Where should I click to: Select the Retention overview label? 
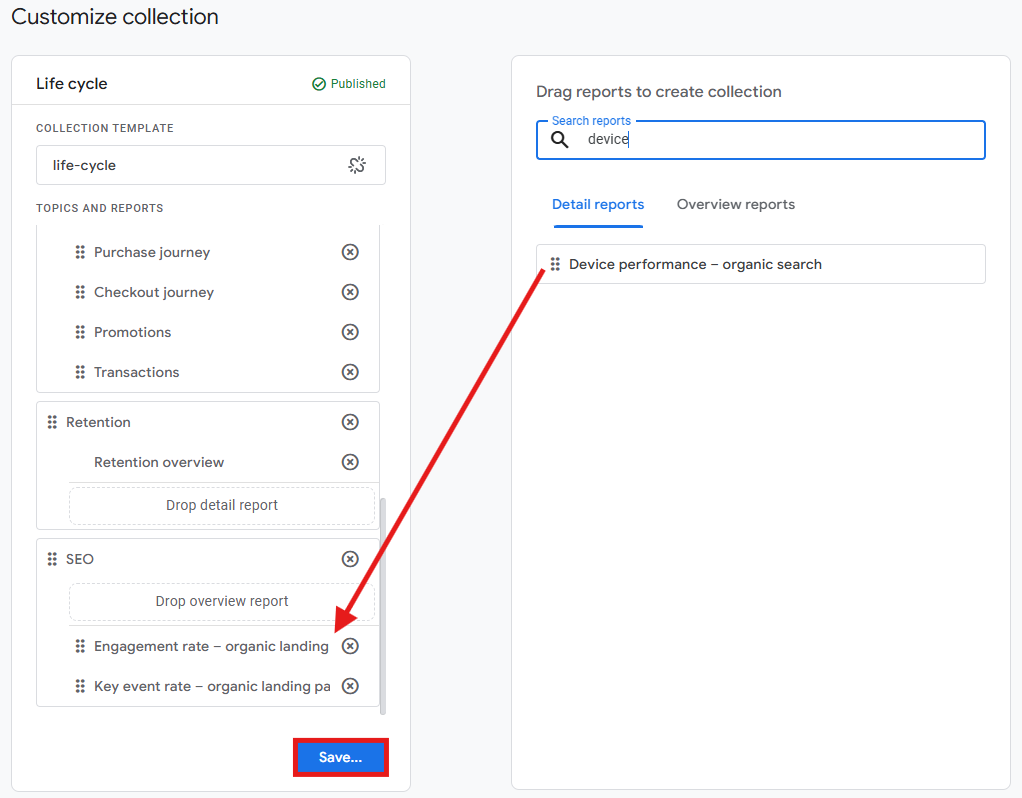pos(159,462)
